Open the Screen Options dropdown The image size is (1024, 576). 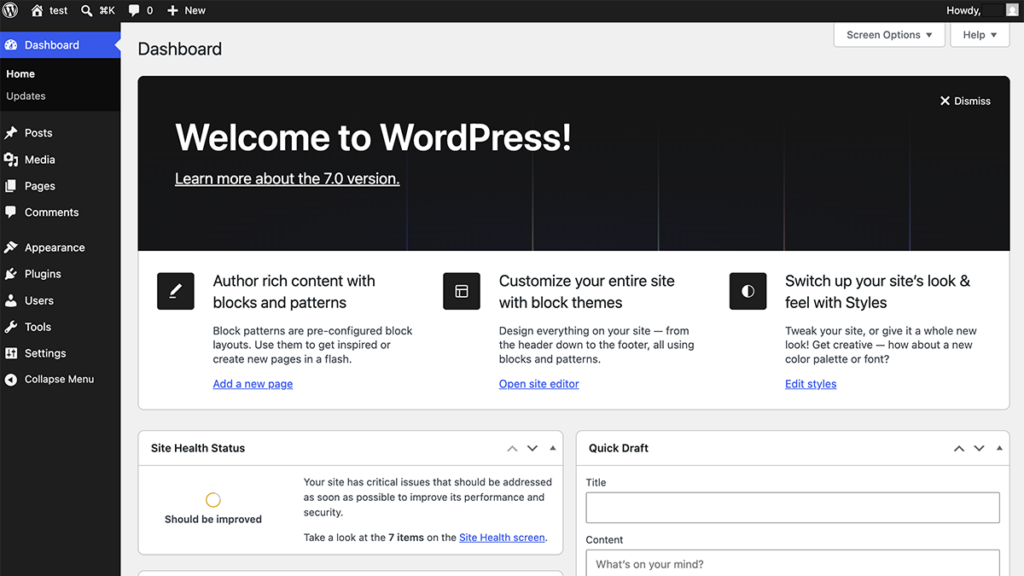coord(888,35)
